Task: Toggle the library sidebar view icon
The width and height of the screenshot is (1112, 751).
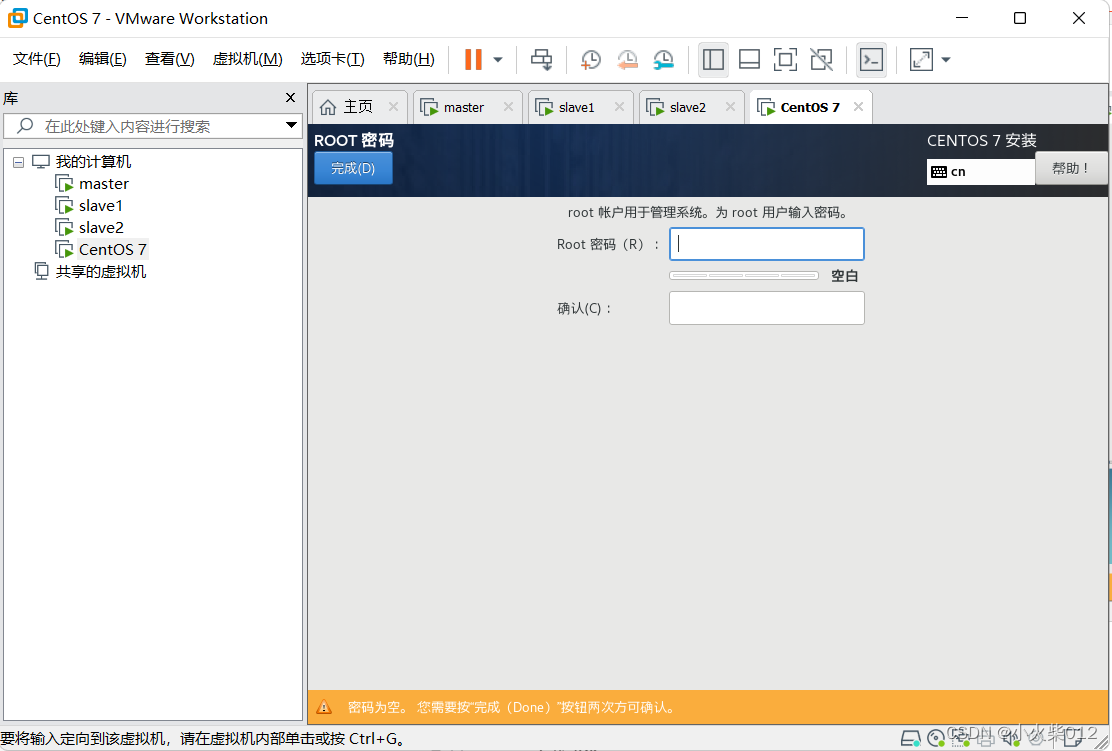Action: pos(713,60)
